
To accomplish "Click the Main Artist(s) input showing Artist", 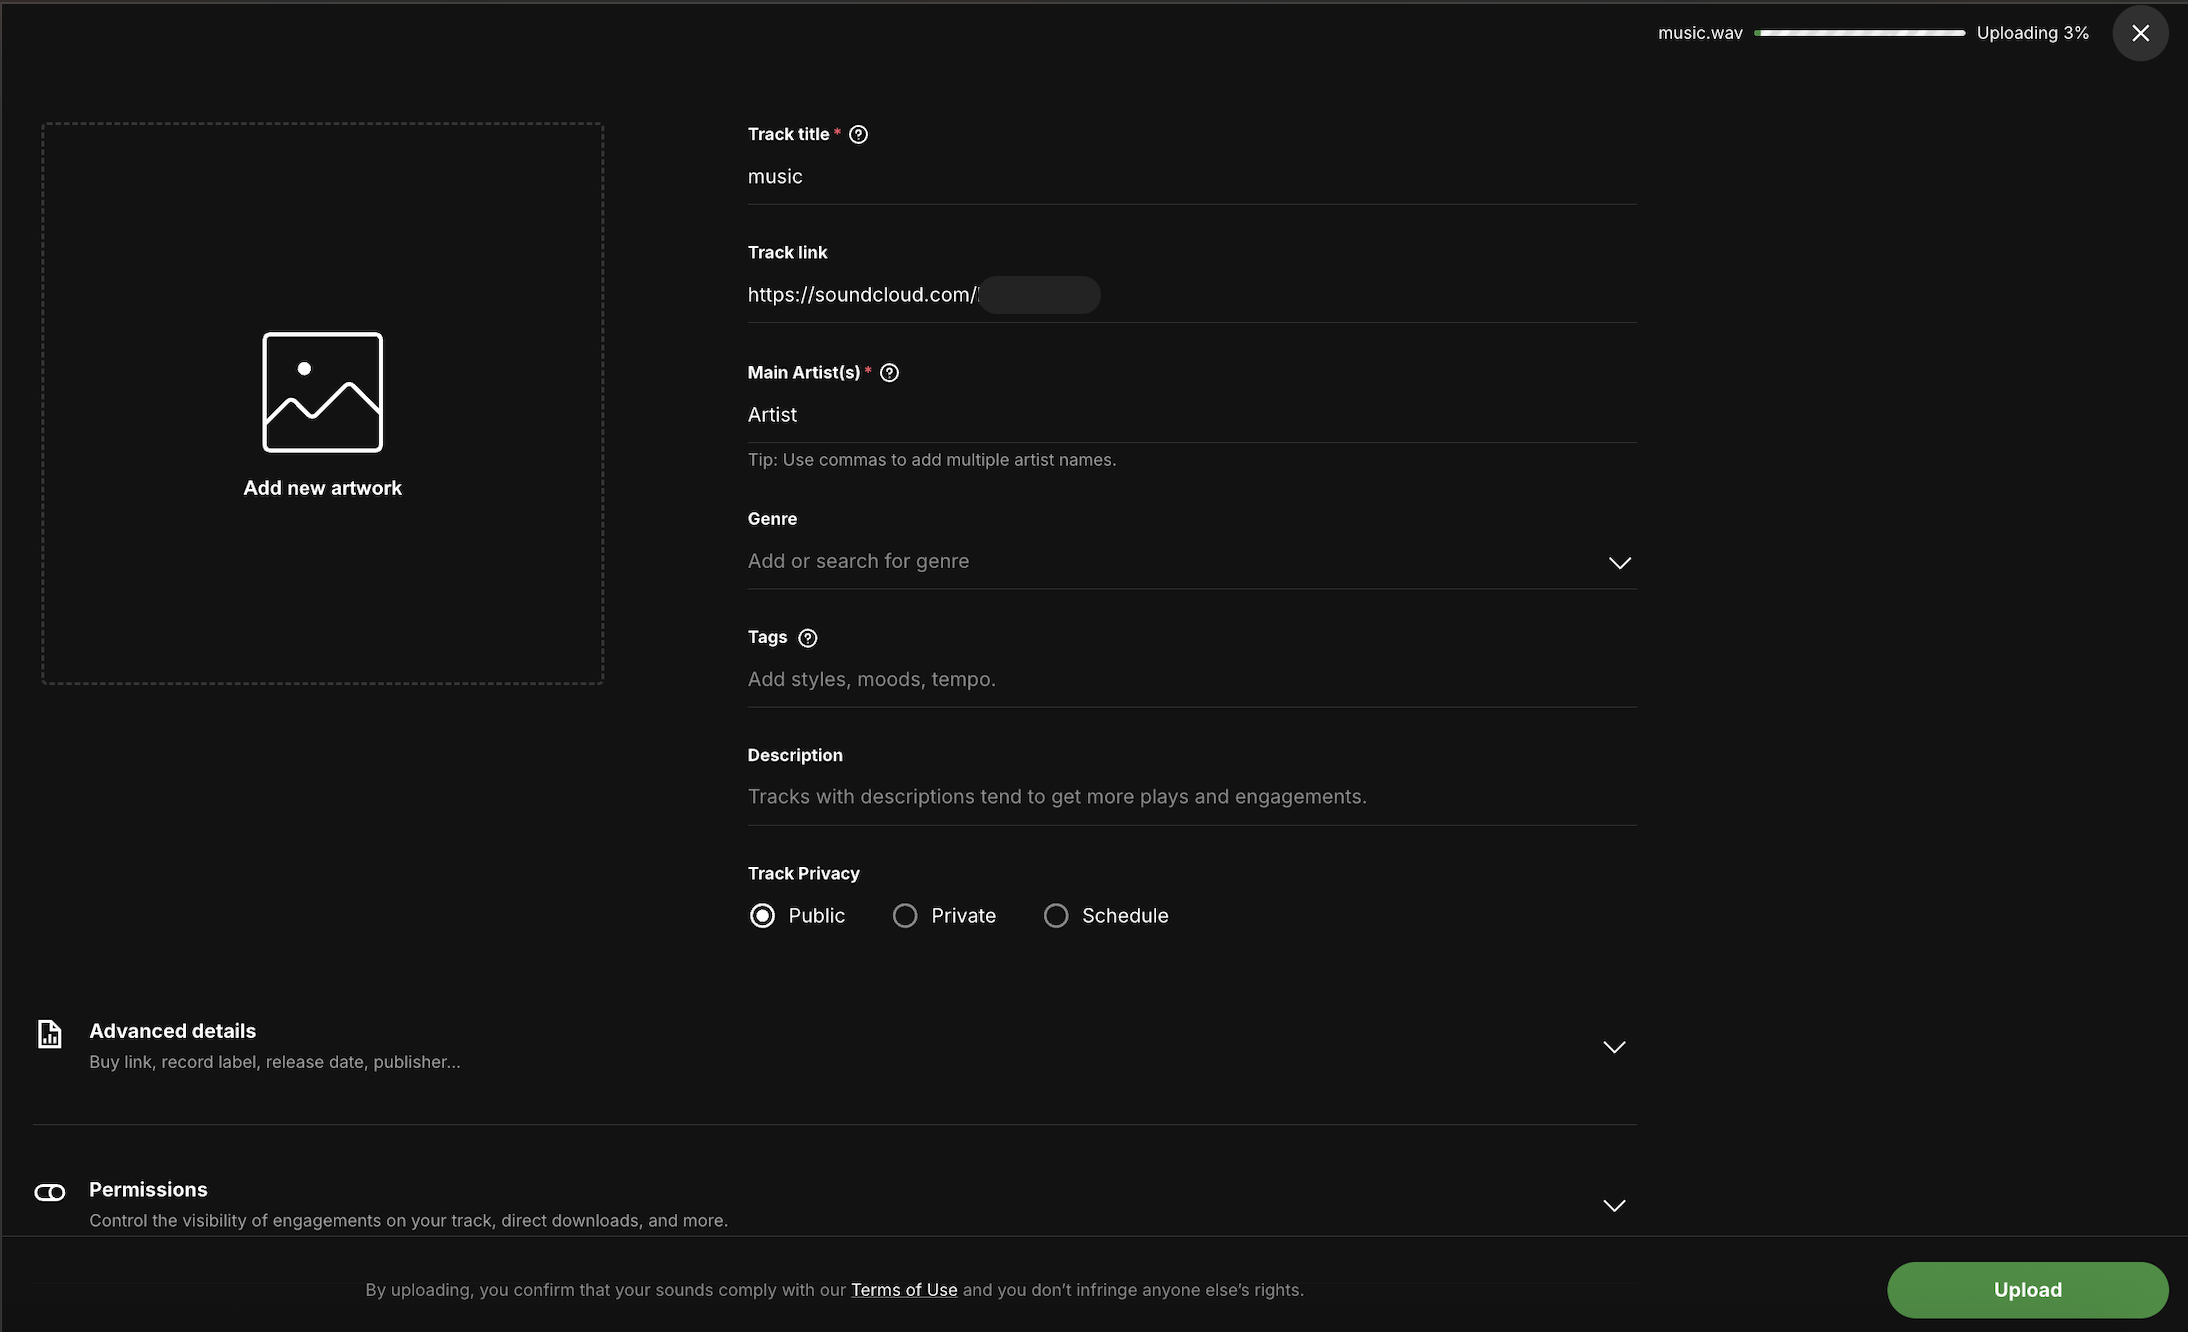I will pyautogui.click(x=1190, y=414).
